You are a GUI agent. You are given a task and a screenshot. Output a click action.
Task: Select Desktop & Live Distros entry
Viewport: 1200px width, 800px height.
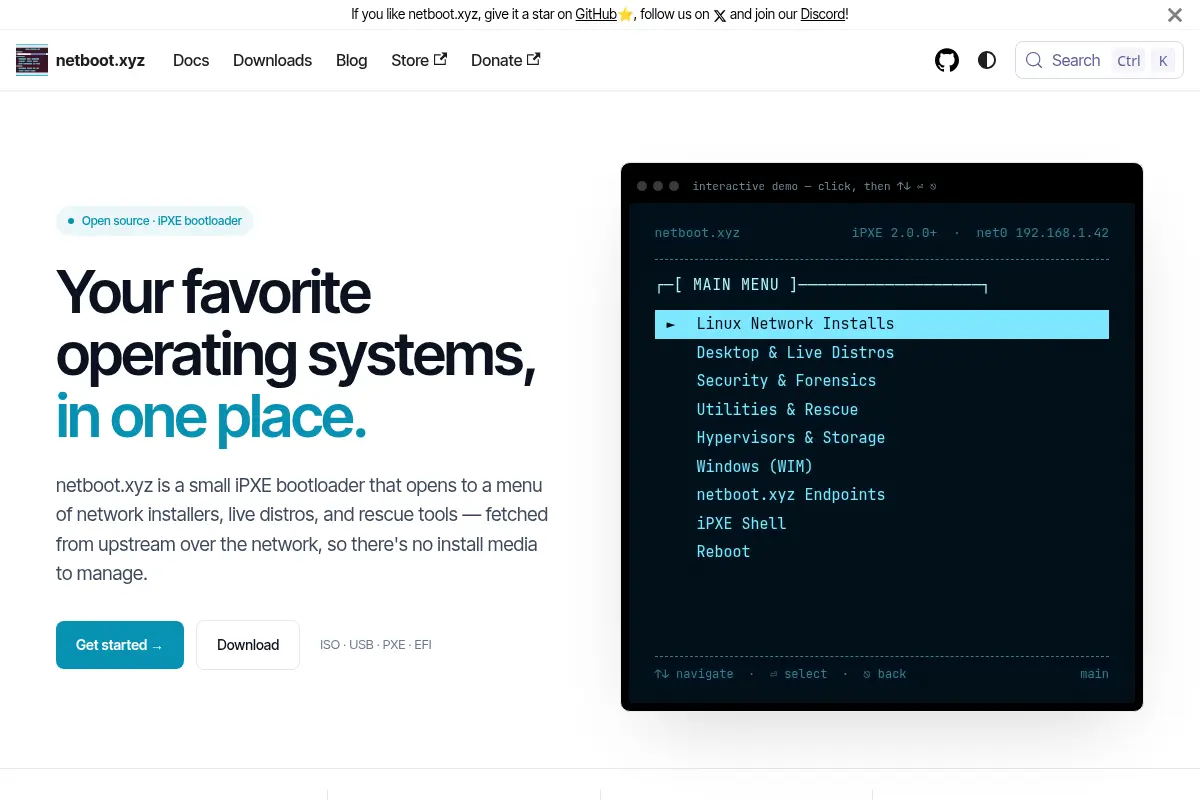click(795, 352)
